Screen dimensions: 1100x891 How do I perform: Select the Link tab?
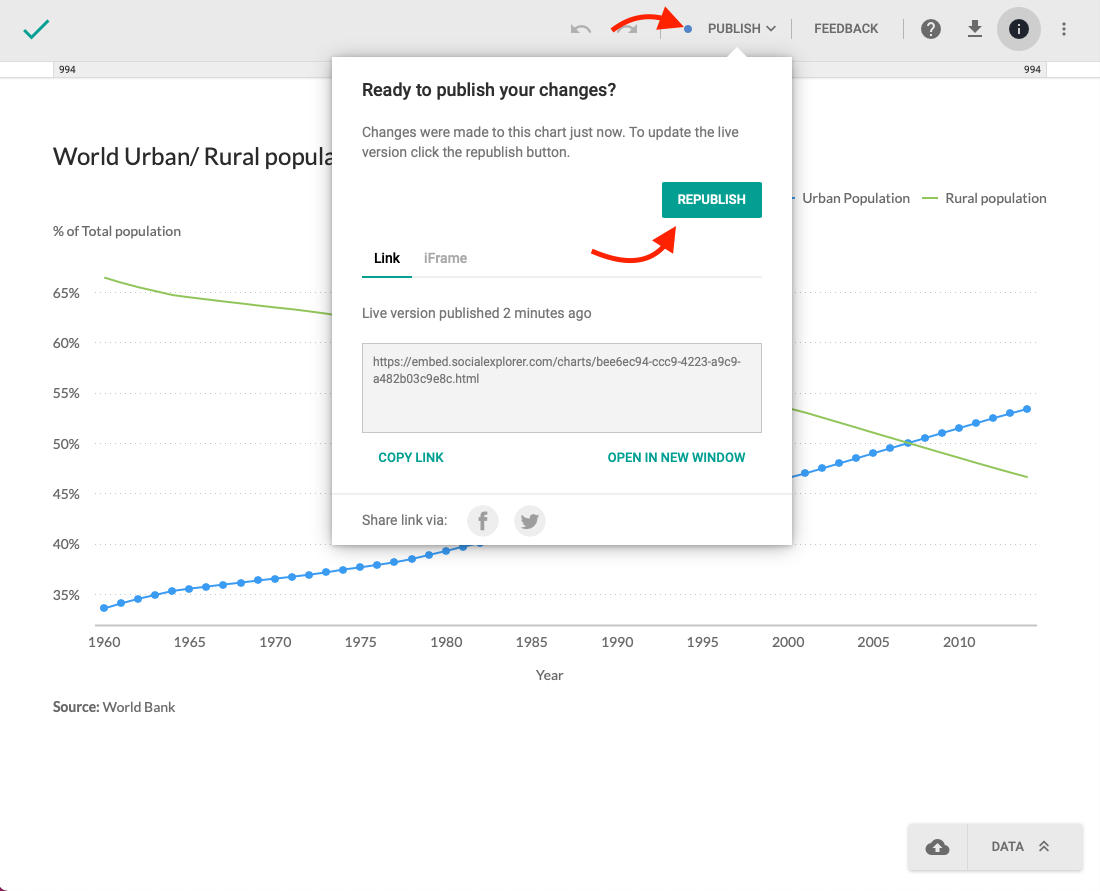[387, 258]
